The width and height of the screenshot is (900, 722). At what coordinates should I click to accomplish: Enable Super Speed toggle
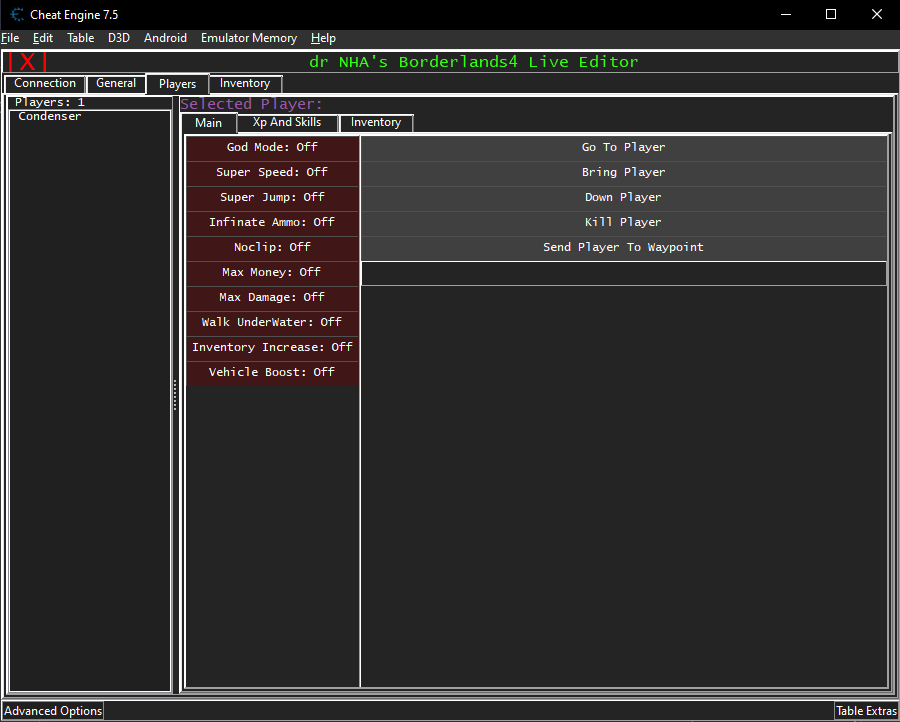tap(272, 173)
